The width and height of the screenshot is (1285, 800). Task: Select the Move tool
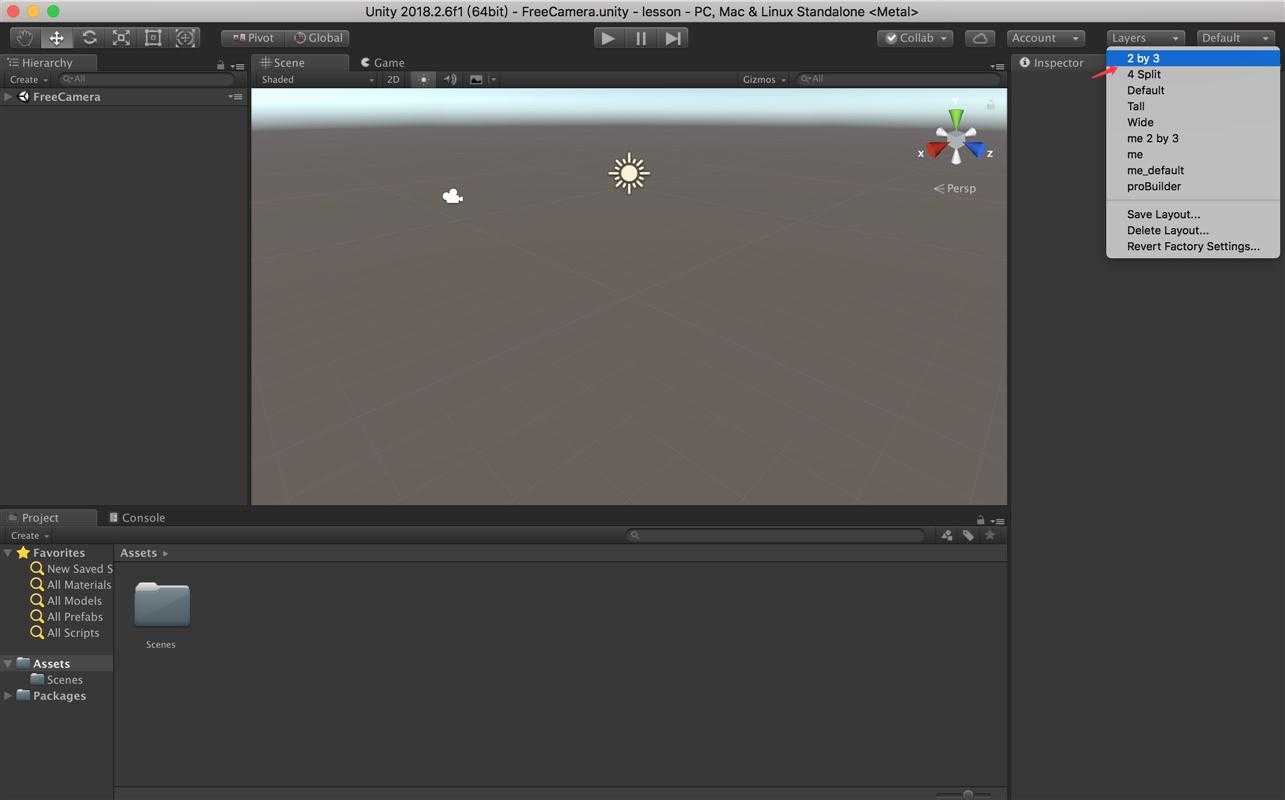tap(56, 38)
